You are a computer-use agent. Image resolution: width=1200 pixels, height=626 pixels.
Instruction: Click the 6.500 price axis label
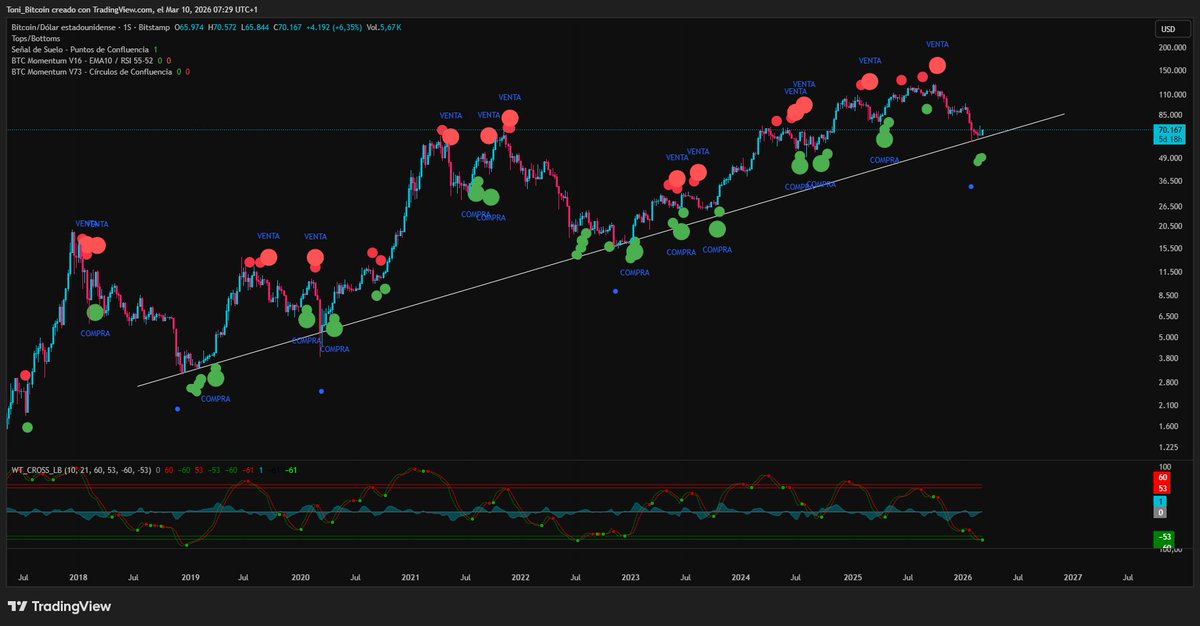[x=1166, y=316]
